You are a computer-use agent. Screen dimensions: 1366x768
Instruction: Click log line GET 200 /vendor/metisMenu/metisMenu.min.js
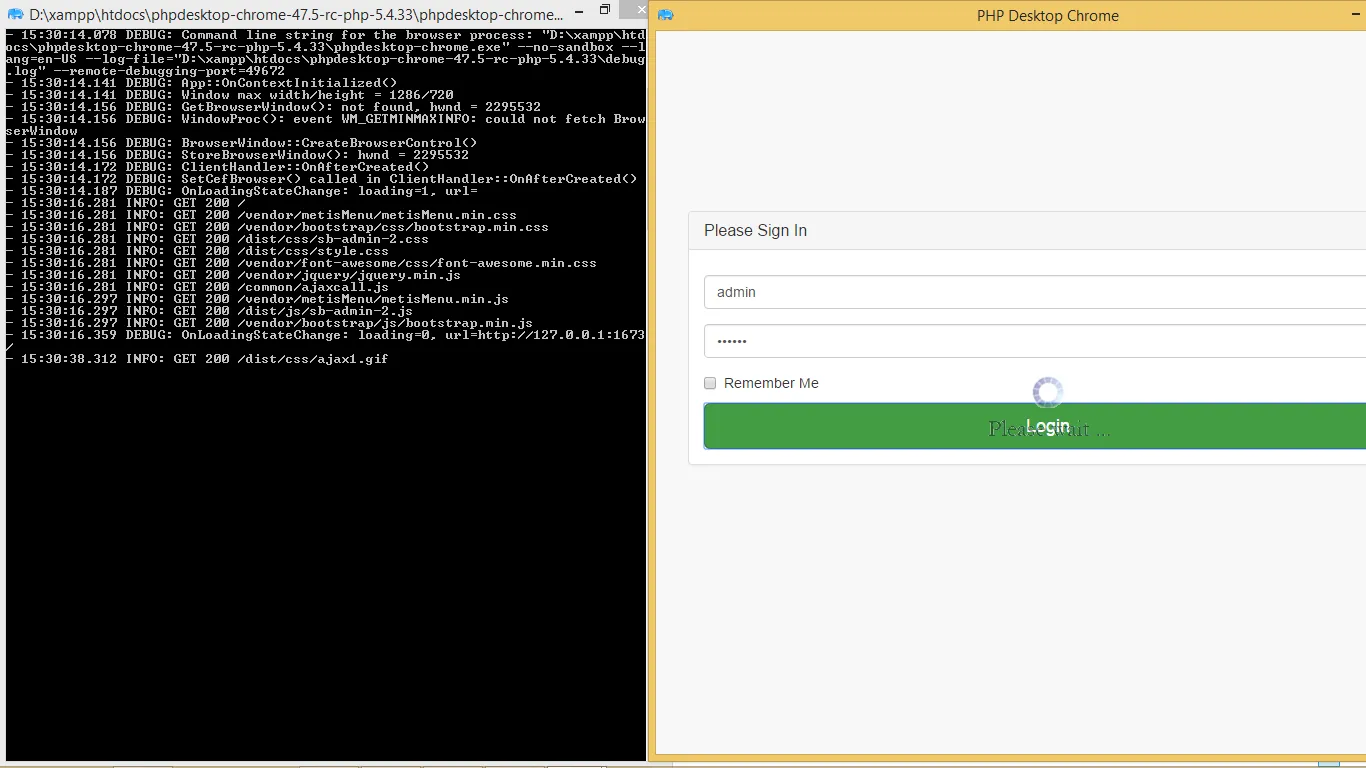(257, 299)
